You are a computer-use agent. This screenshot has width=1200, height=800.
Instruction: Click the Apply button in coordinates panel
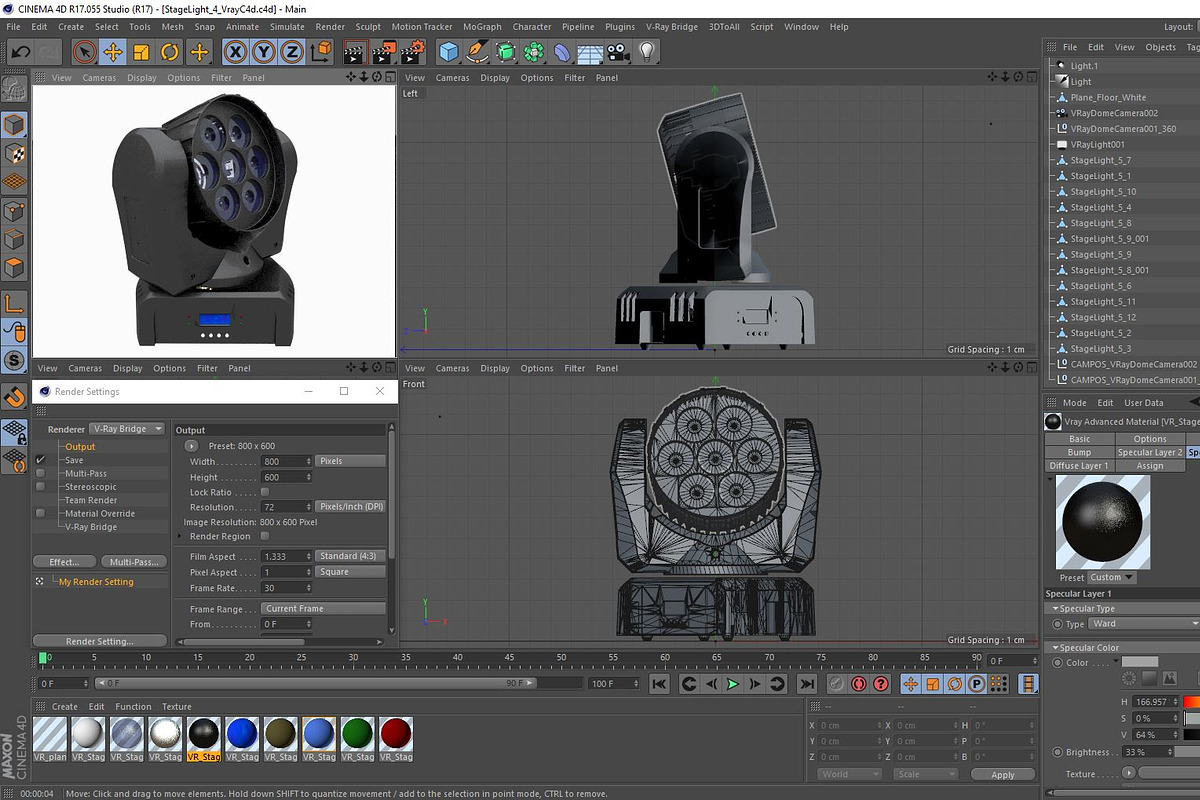click(x=1003, y=774)
